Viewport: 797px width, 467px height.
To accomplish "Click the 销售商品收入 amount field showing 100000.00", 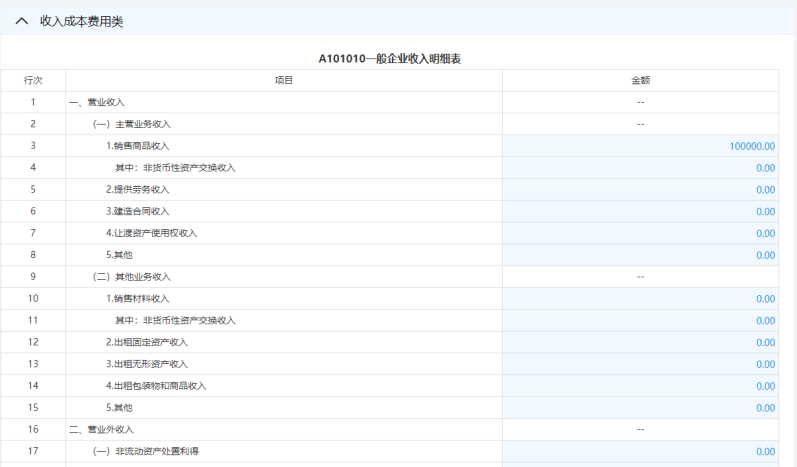I will 640,146.
